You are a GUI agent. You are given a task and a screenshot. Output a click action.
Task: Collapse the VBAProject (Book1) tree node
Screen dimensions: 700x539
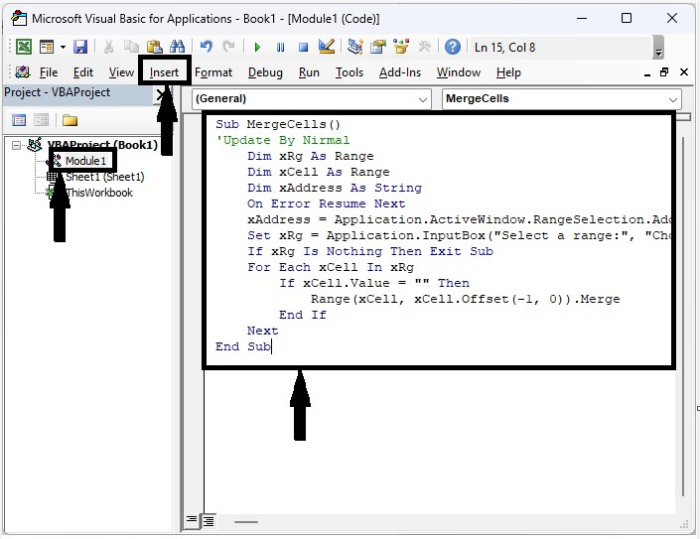[16, 145]
